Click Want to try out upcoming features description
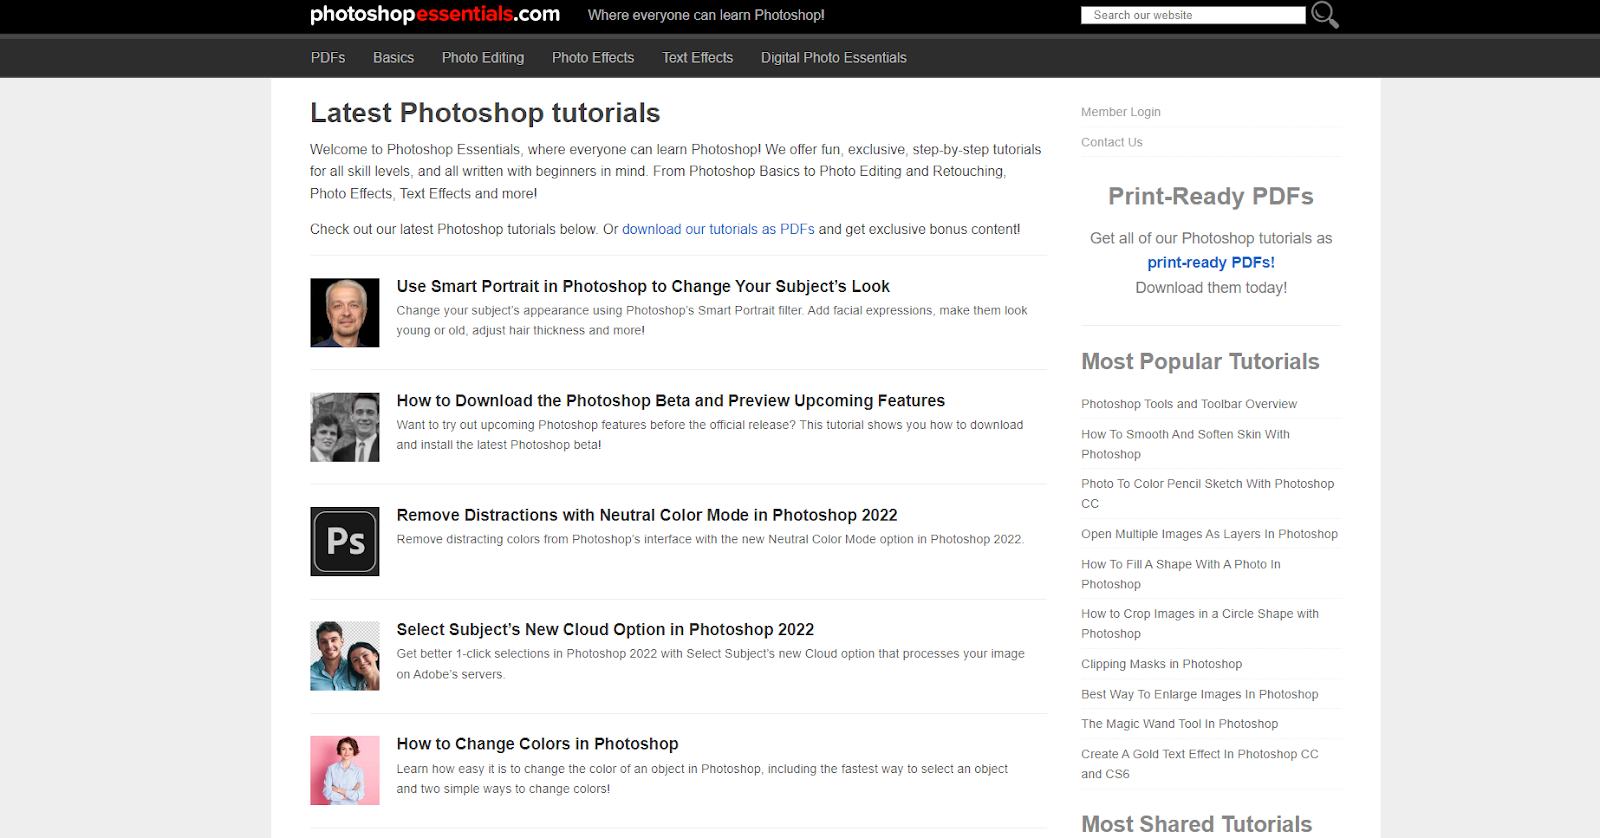 click(710, 435)
